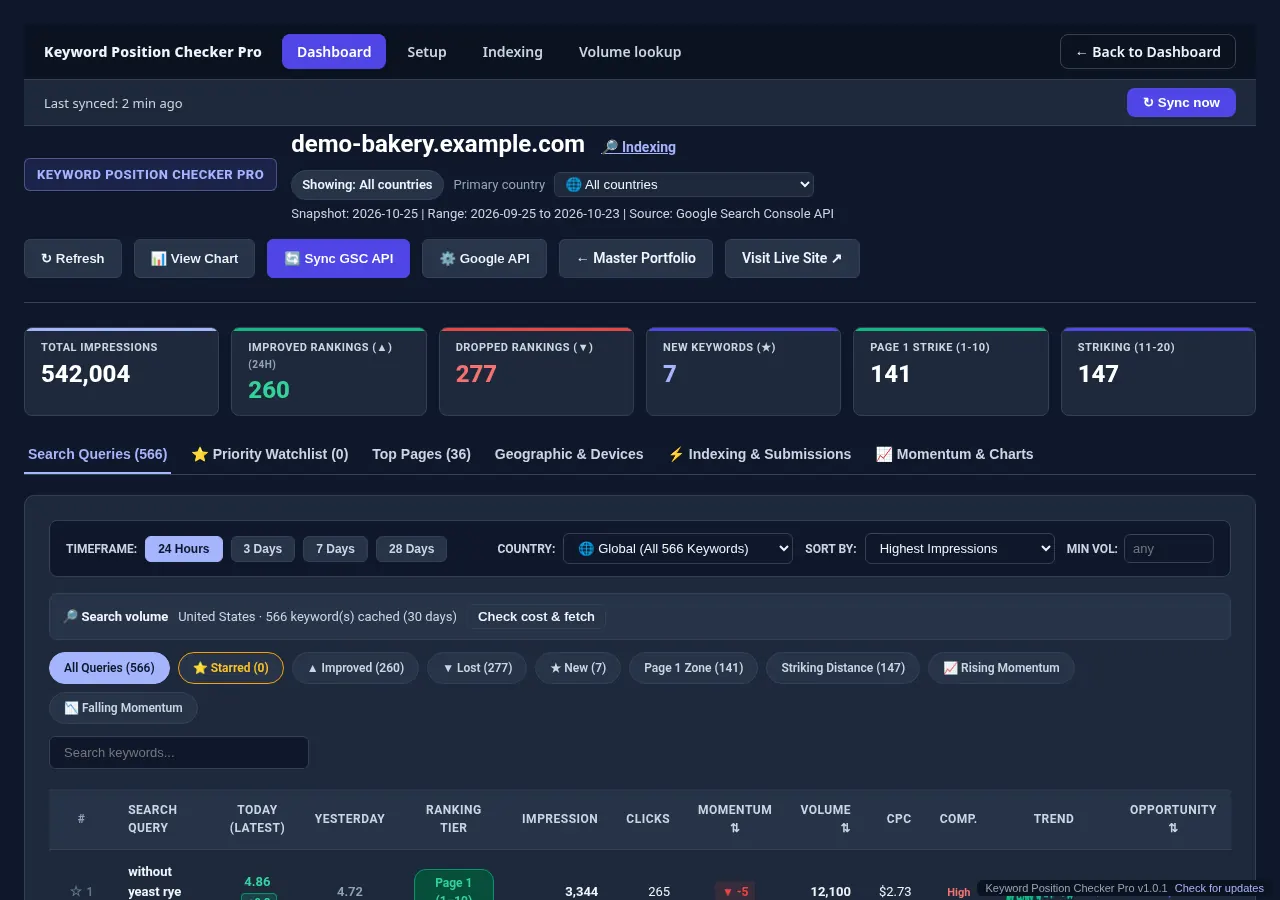
Task: Filter by Page 1 Zone (141)
Action: pos(693,668)
